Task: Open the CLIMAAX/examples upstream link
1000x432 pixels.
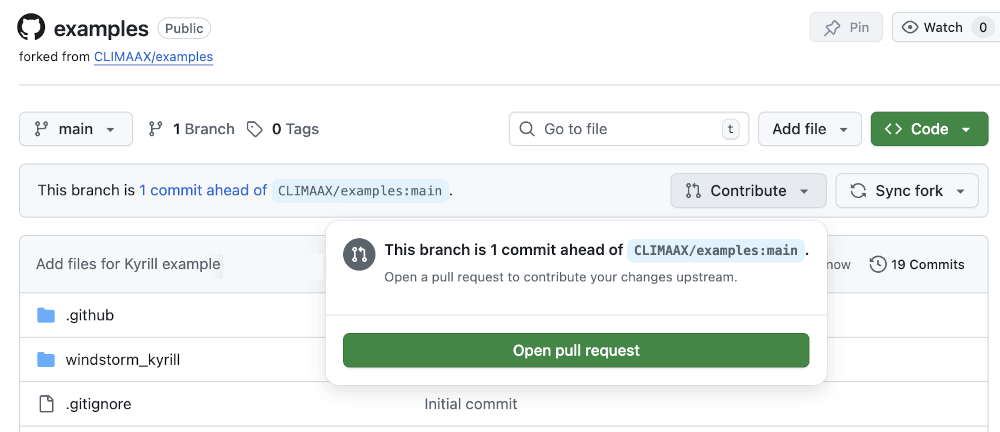Action: click(x=153, y=57)
